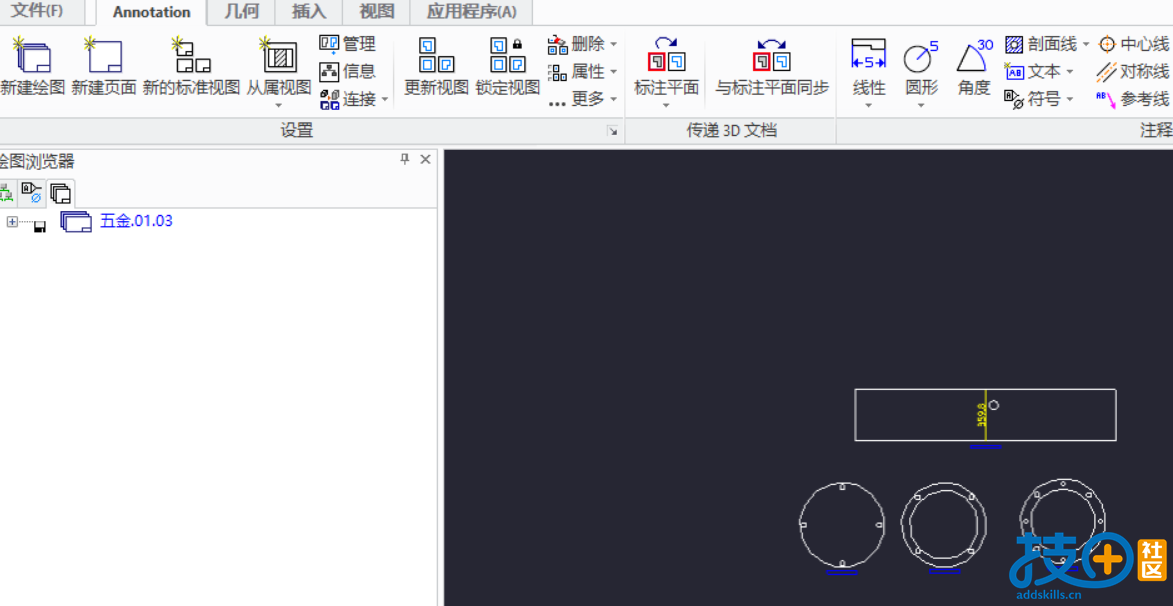1173x606 pixels.
Task: Open the 圆形 dropdown arrow
Action: (921, 105)
